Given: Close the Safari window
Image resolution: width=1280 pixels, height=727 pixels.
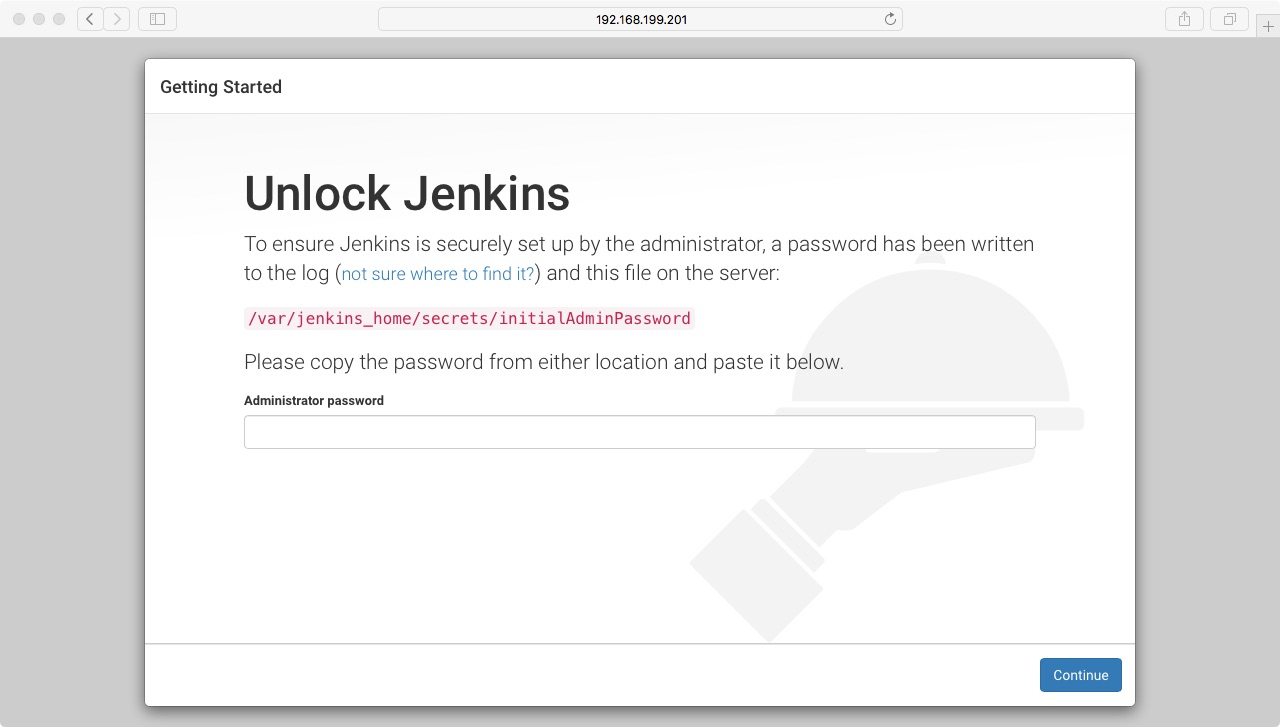Looking at the screenshot, I should tap(19, 19).
